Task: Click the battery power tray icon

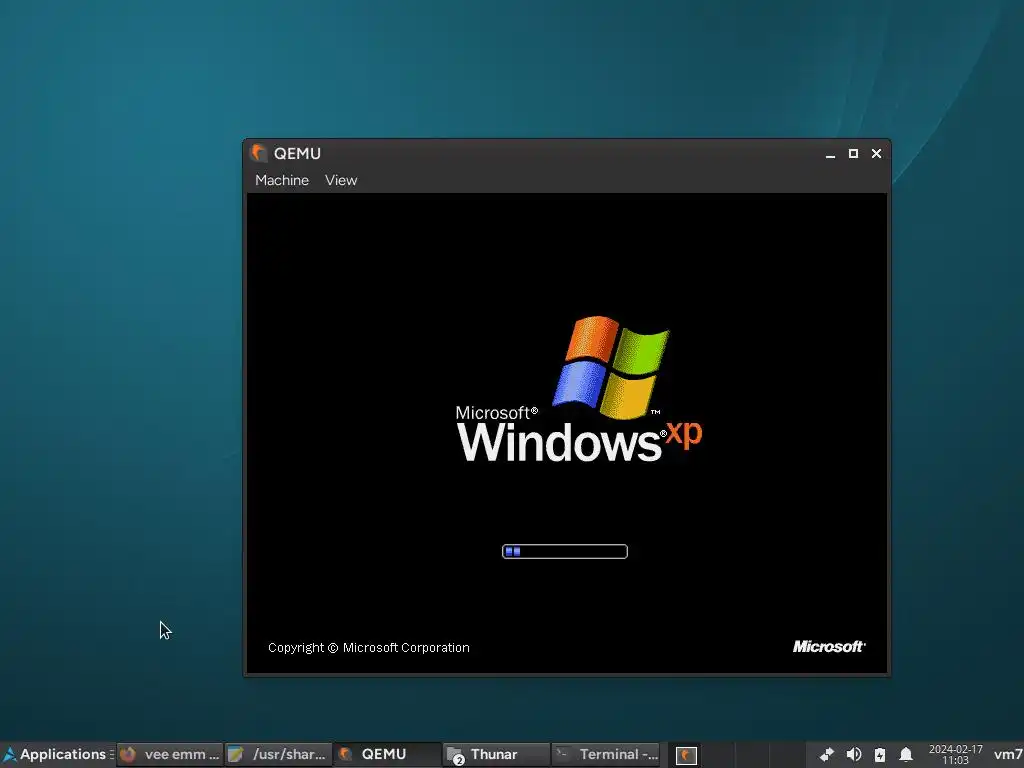Action: (x=880, y=755)
